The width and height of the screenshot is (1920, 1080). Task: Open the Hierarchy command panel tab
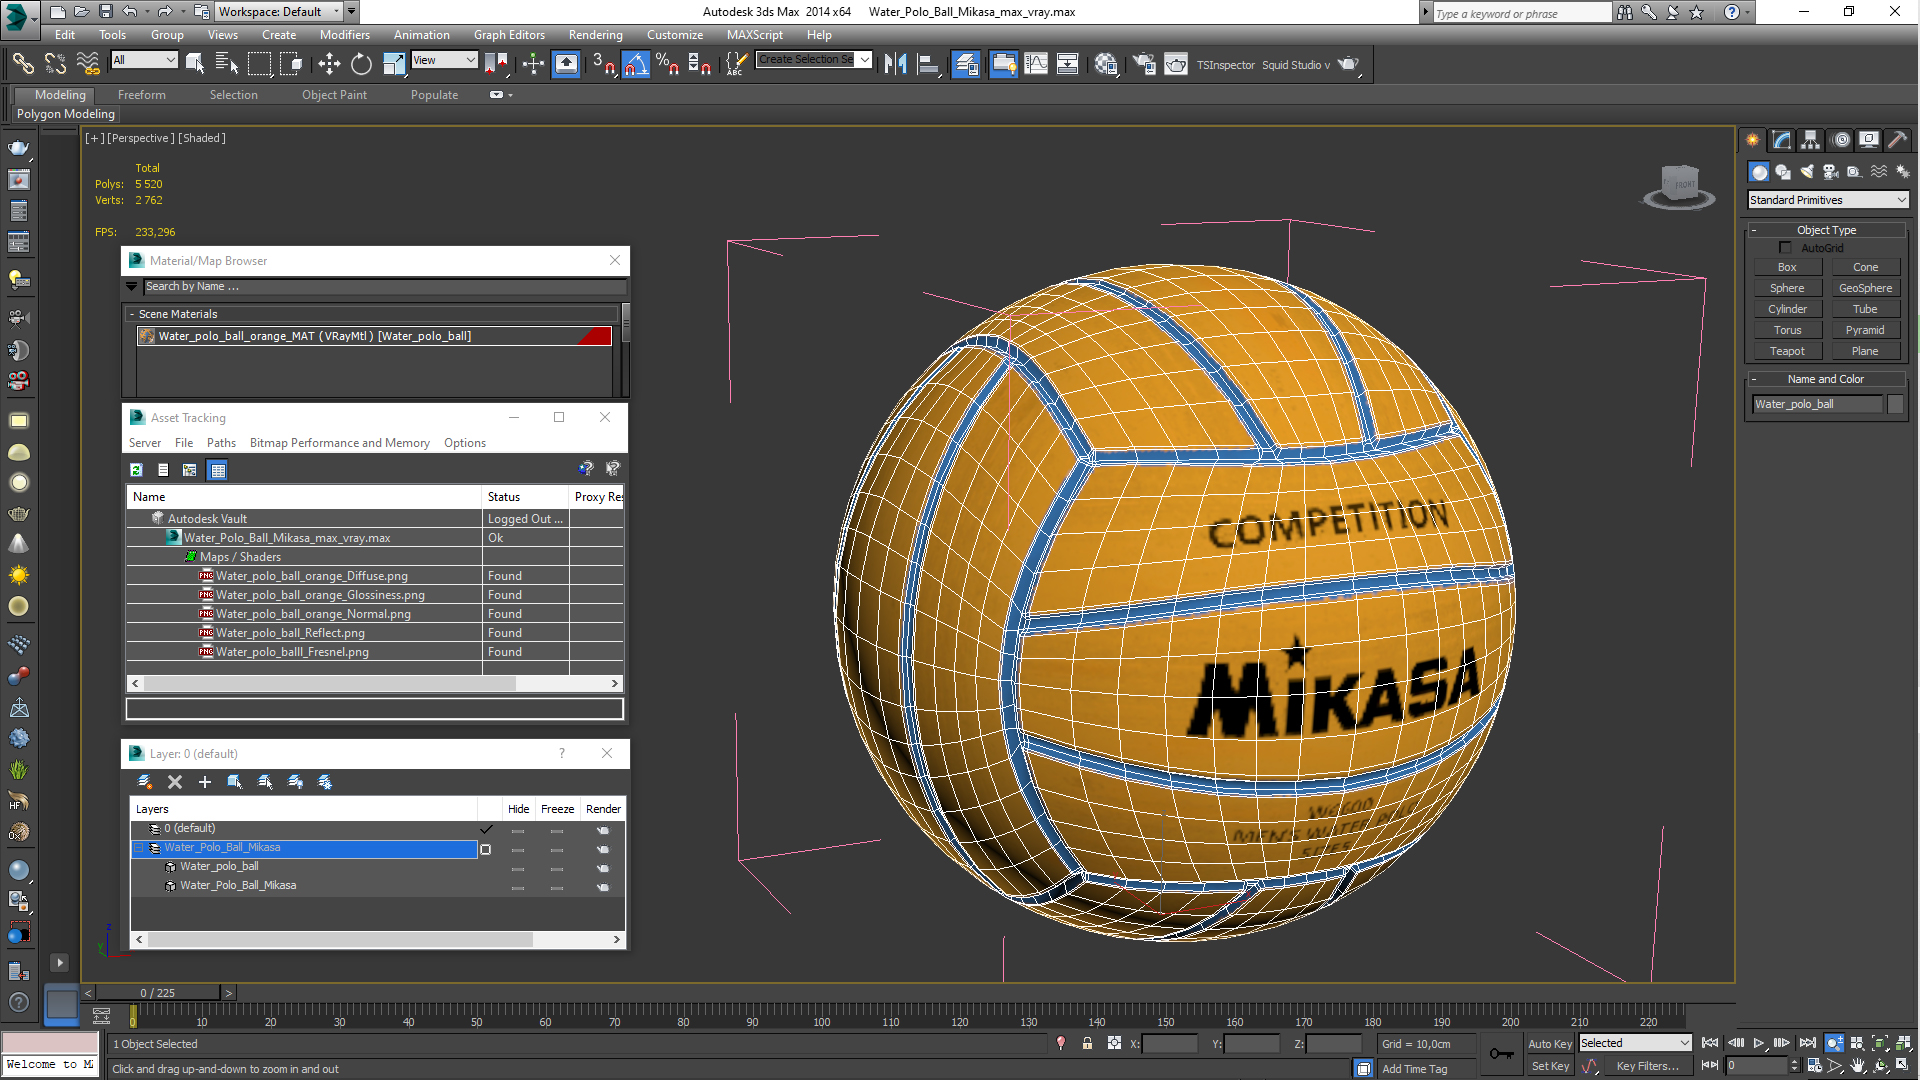(1811, 140)
